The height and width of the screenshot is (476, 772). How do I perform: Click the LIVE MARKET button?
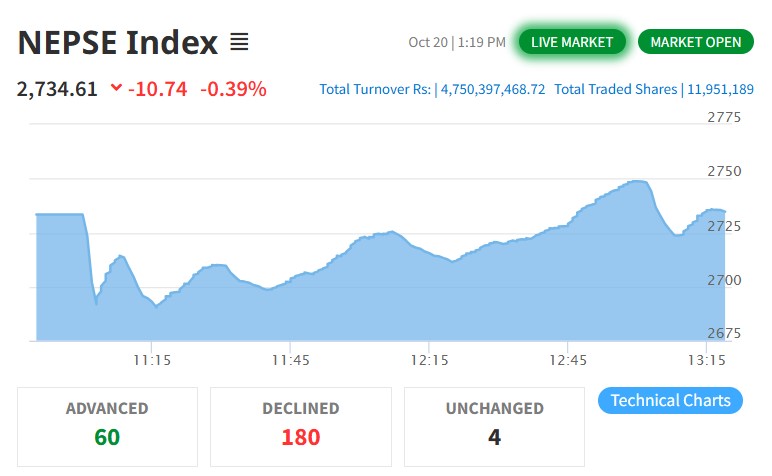(572, 41)
